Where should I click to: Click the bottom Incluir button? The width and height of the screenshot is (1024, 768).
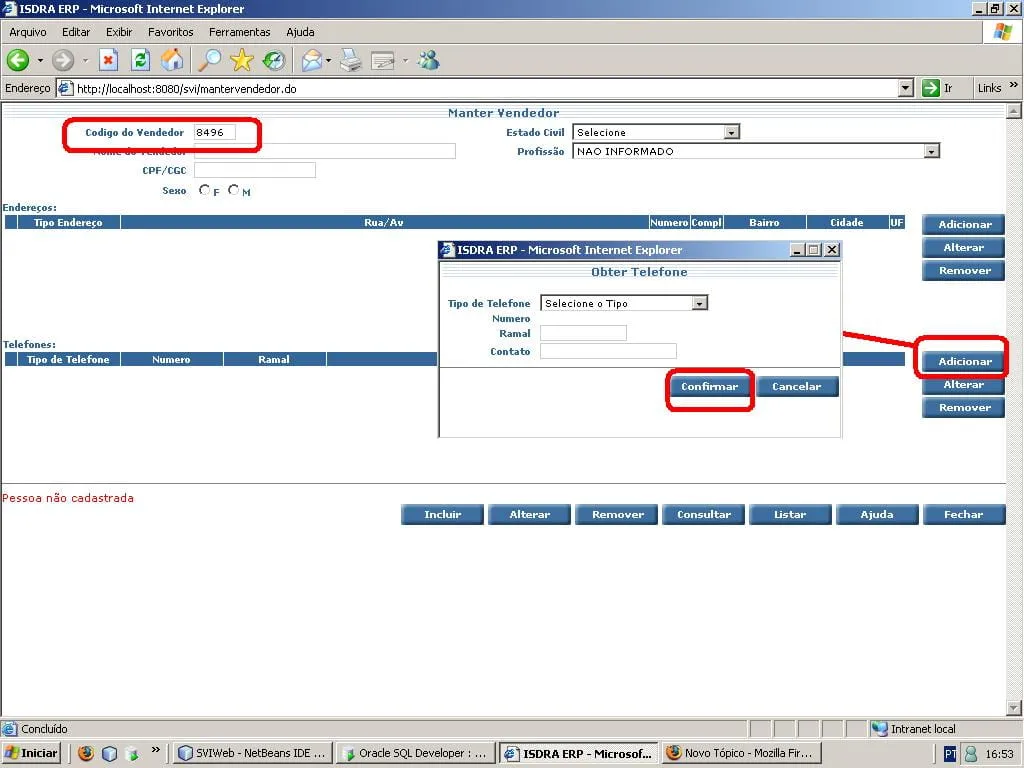point(443,515)
